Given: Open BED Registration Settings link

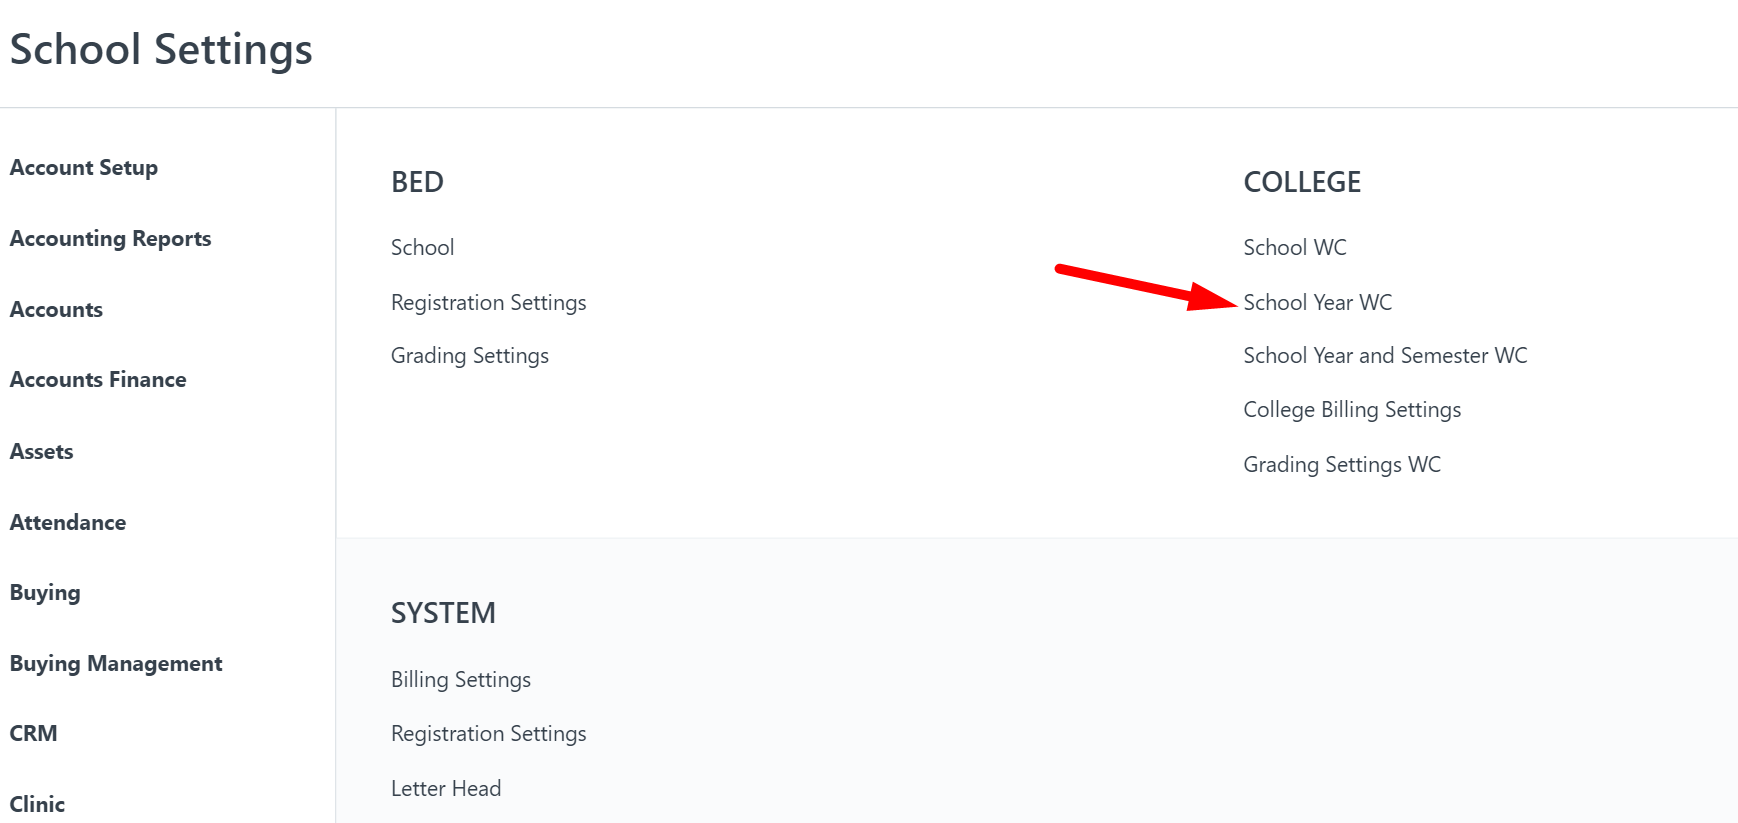Looking at the screenshot, I should [488, 303].
